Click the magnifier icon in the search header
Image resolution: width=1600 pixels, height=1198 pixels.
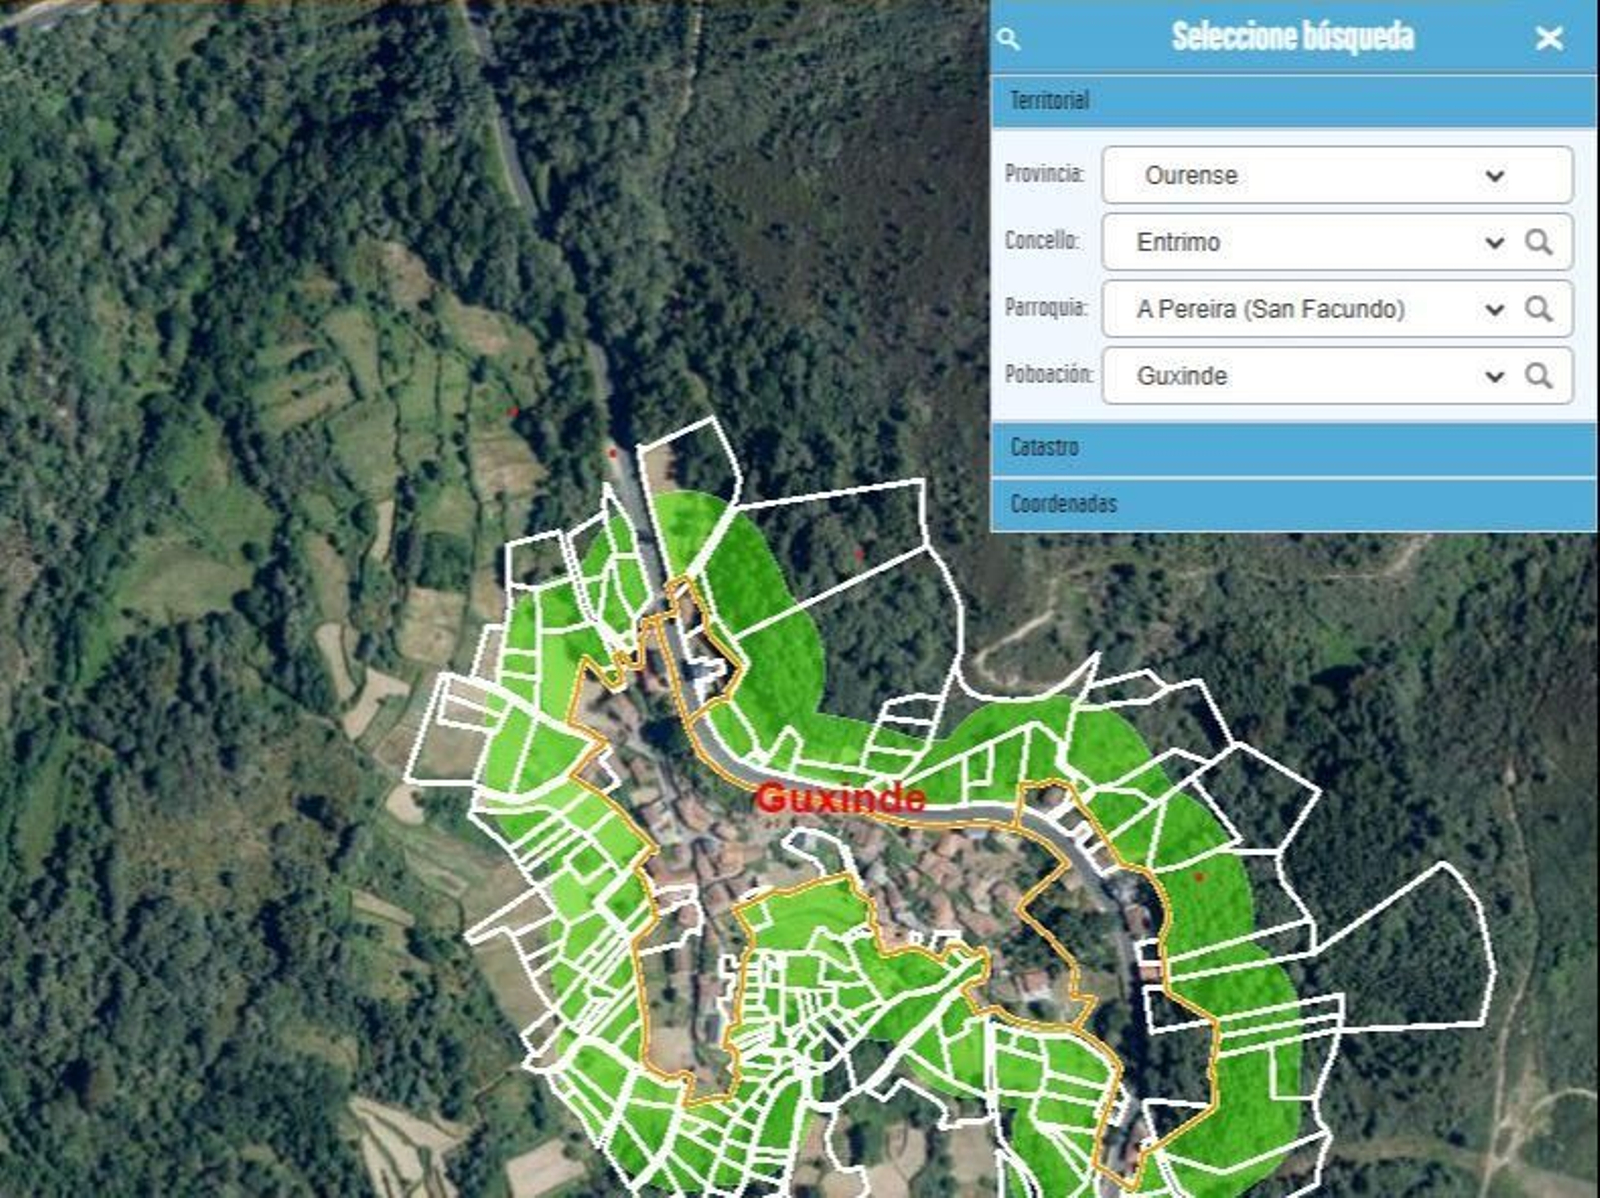point(1009,39)
